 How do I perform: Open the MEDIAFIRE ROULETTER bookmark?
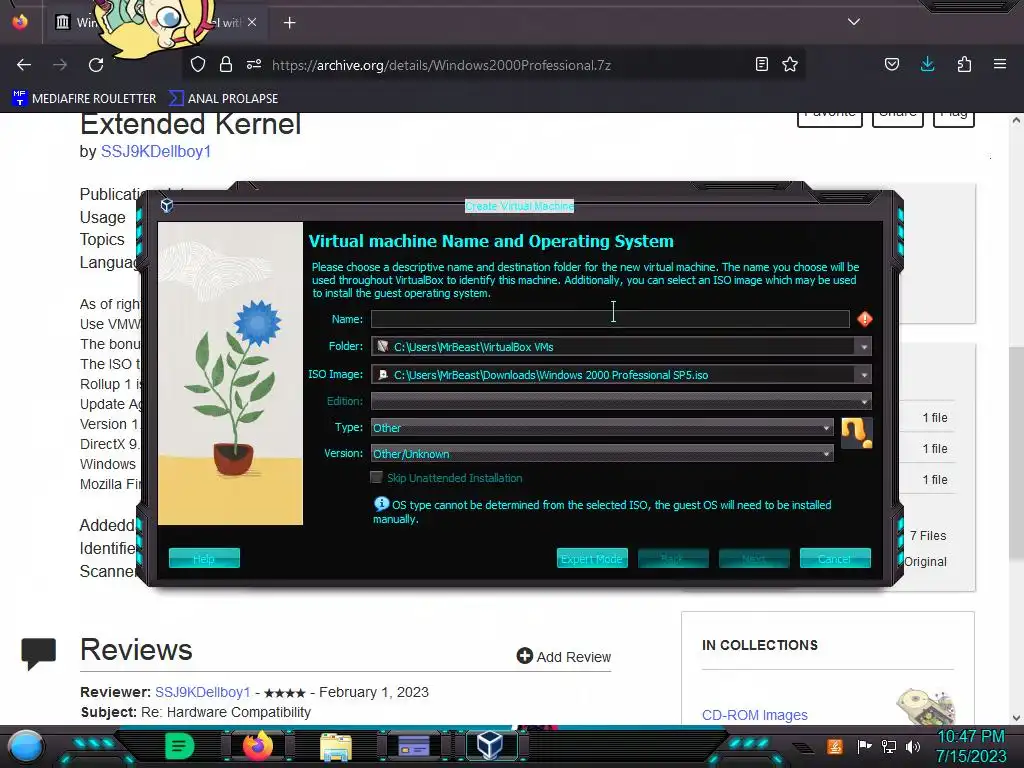click(x=84, y=99)
